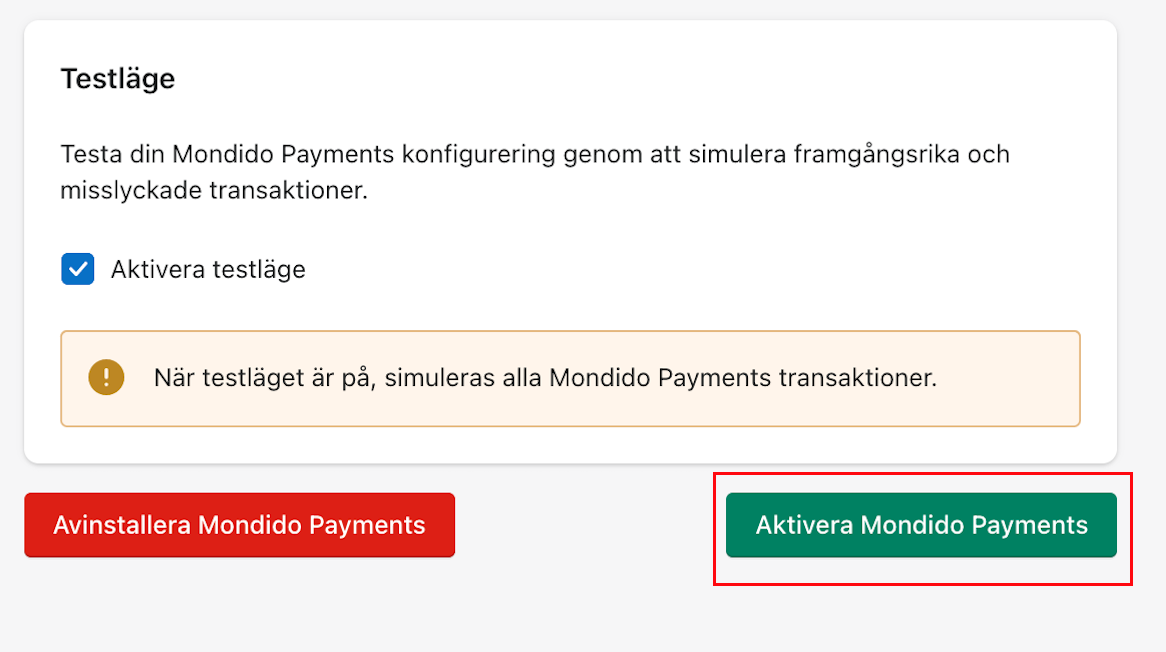The width and height of the screenshot is (1166, 652).
Task: Disable test mode via the checkbox
Action: (77, 269)
